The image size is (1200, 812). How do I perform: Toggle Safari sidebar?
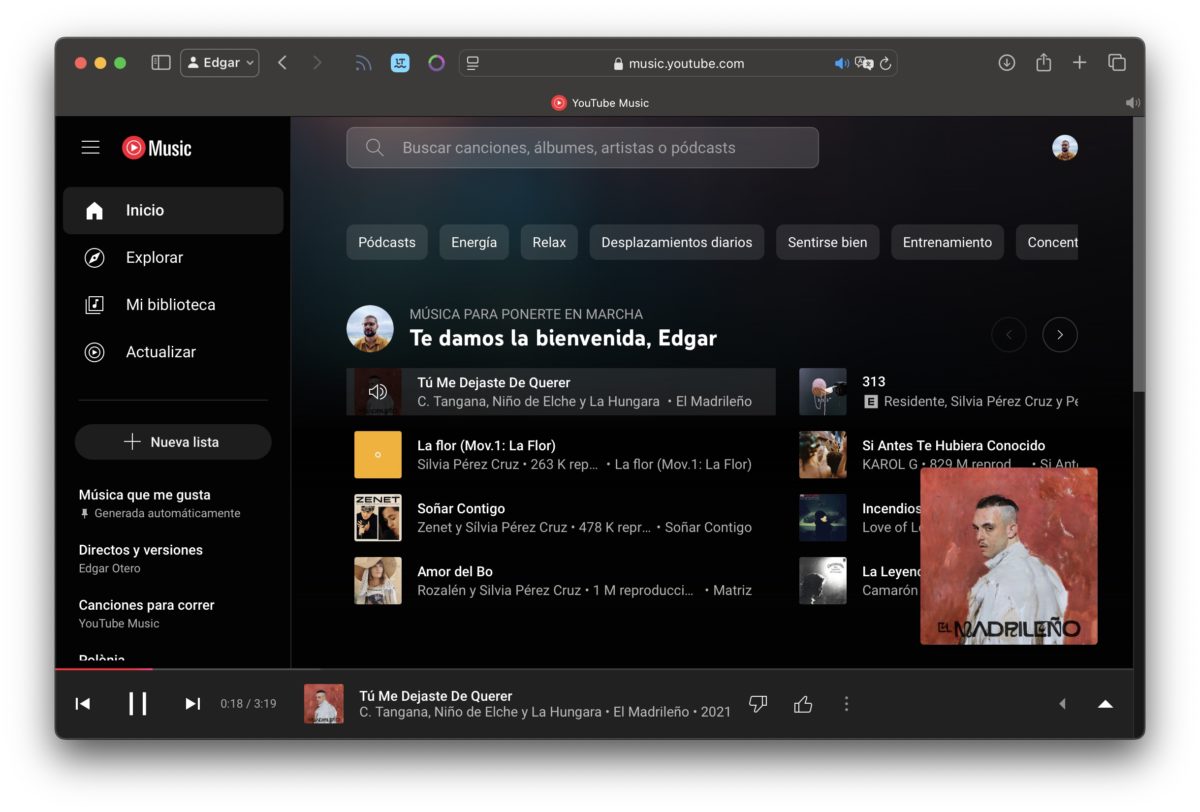coord(161,63)
